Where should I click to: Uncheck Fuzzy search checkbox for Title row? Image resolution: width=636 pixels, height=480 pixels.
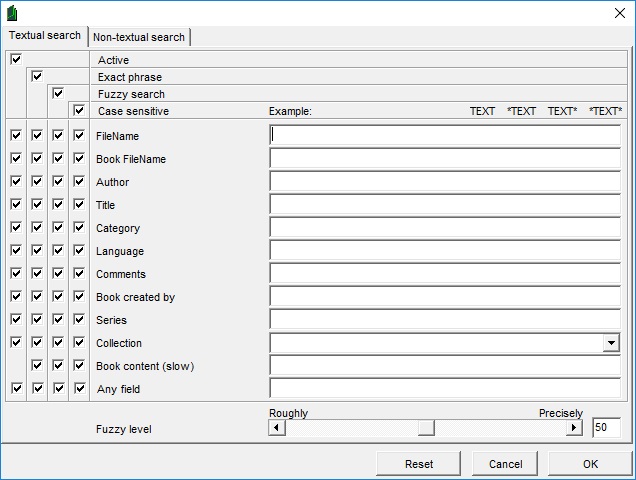[x=58, y=204]
